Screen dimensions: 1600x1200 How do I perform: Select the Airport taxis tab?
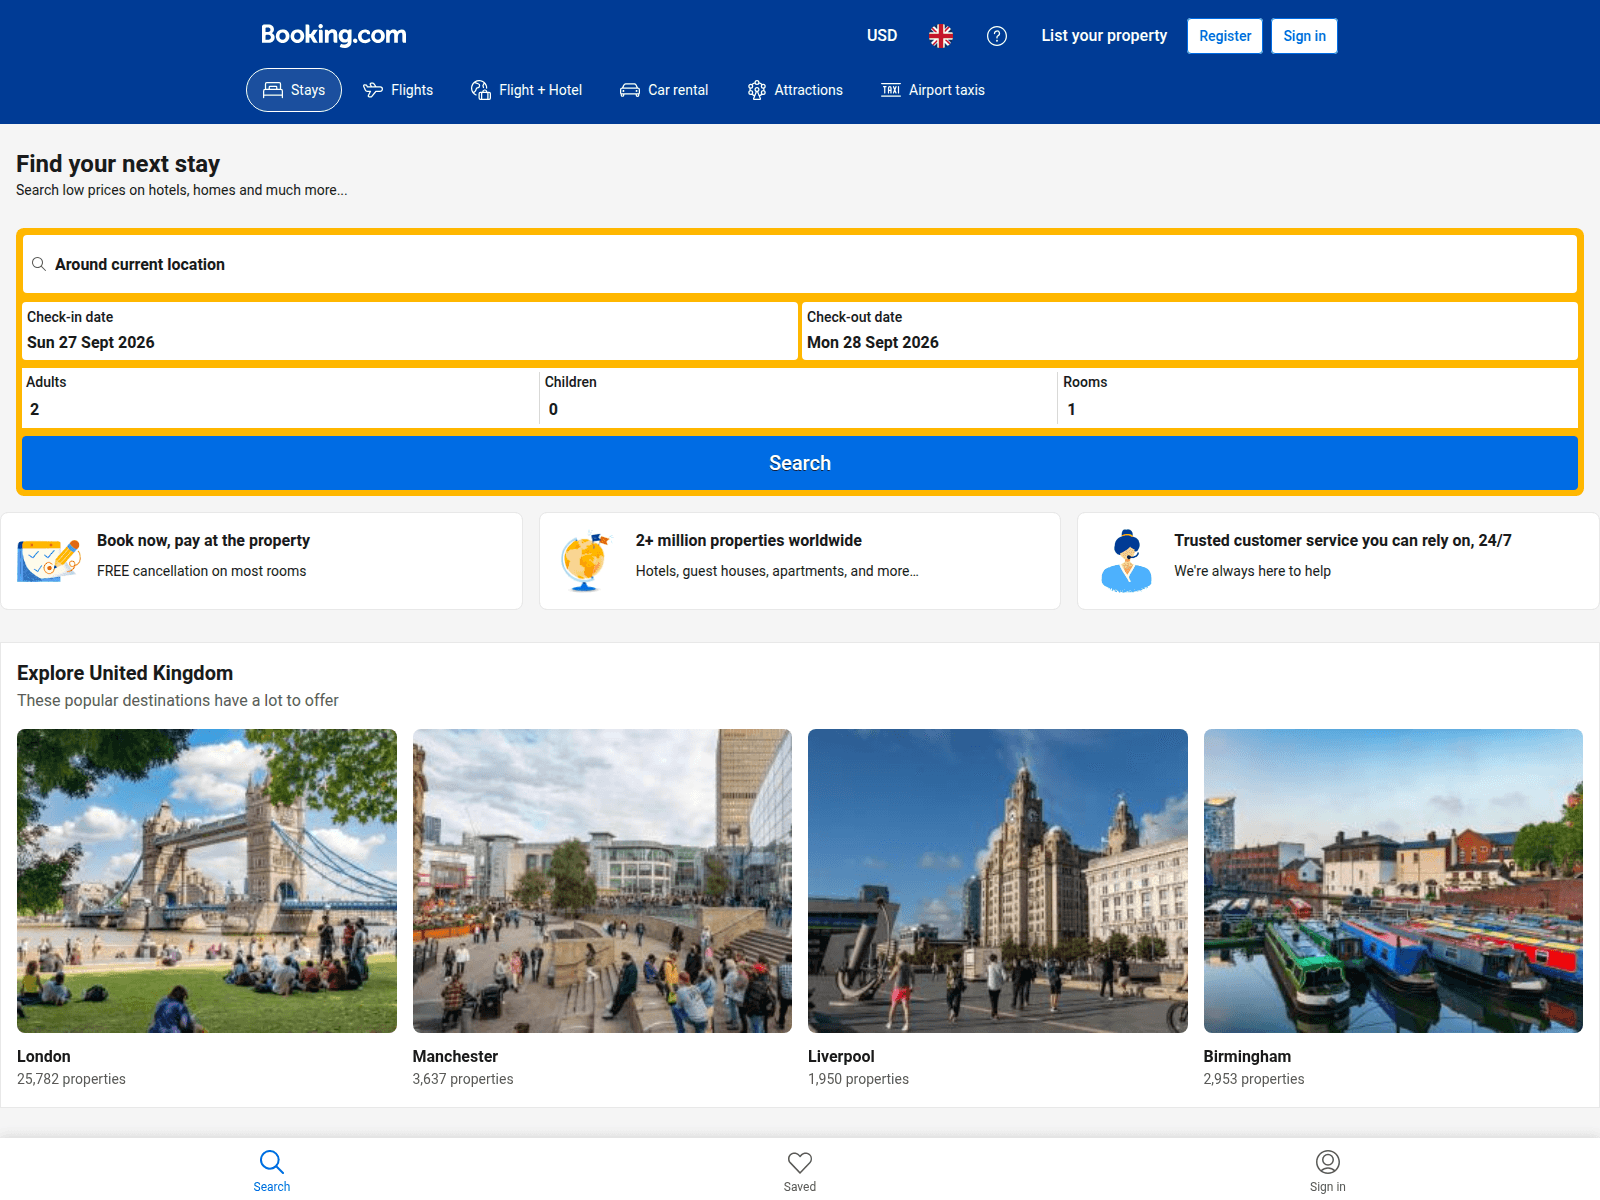[x=933, y=90]
